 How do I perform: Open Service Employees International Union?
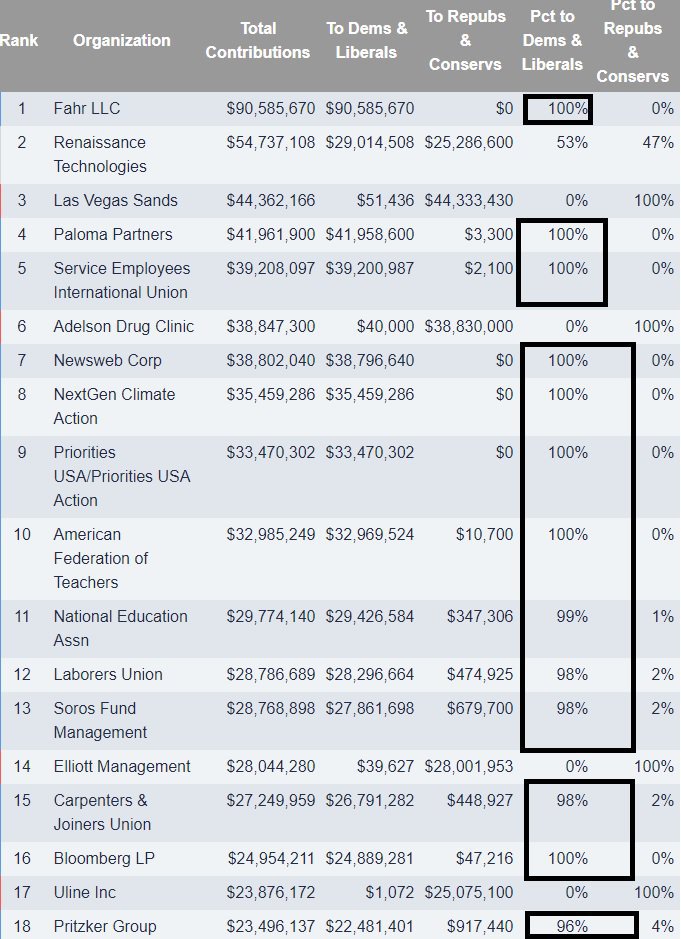pyautogui.click(x=122, y=280)
